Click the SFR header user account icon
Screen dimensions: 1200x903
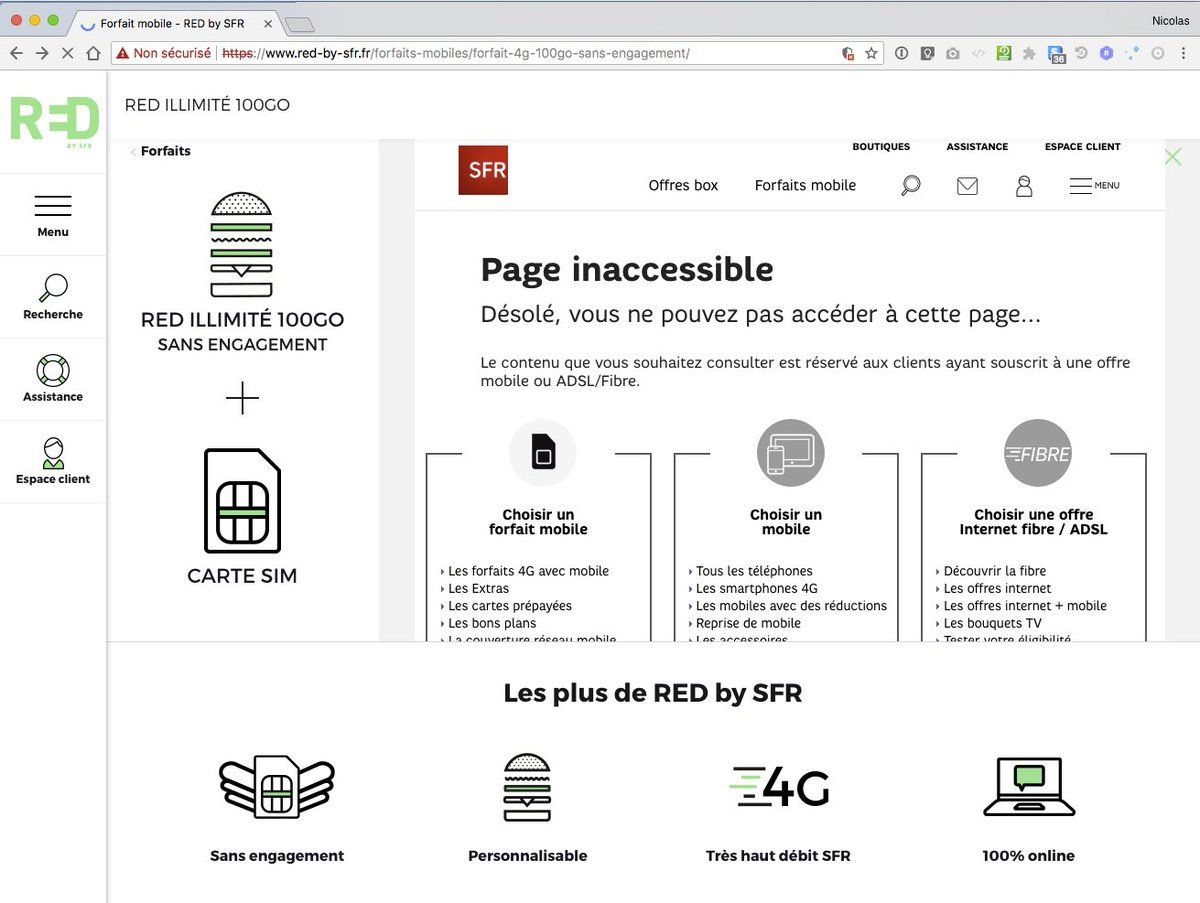pyautogui.click(x=1024, y=186)
